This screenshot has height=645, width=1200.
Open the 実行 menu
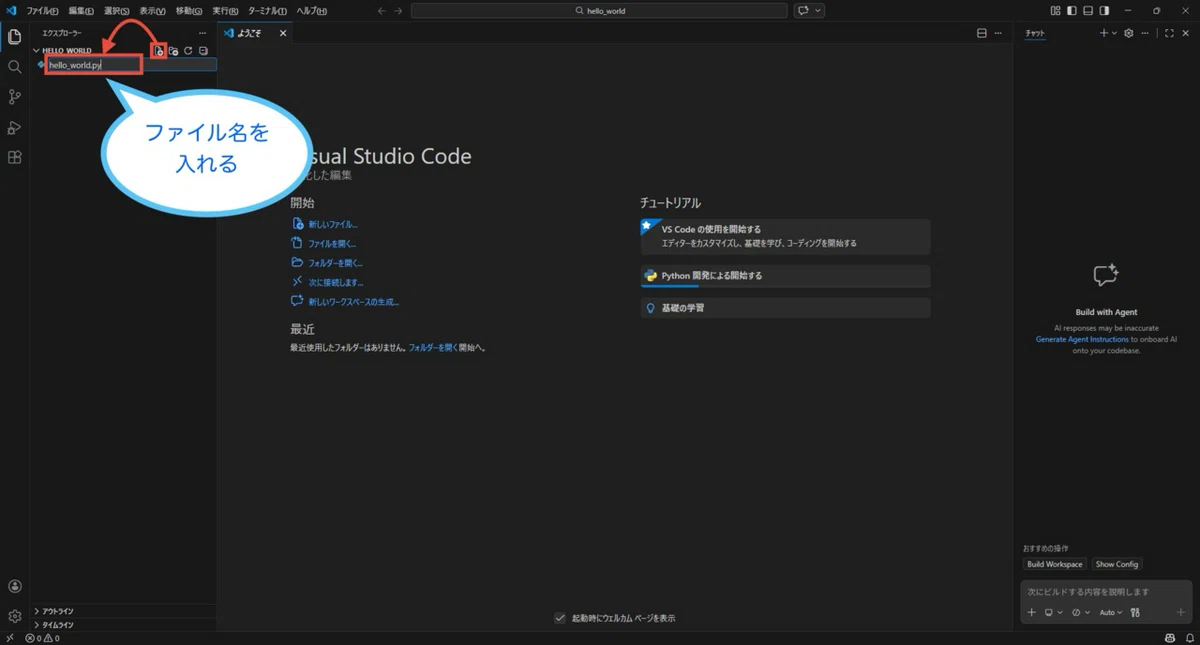pos(224,11)
